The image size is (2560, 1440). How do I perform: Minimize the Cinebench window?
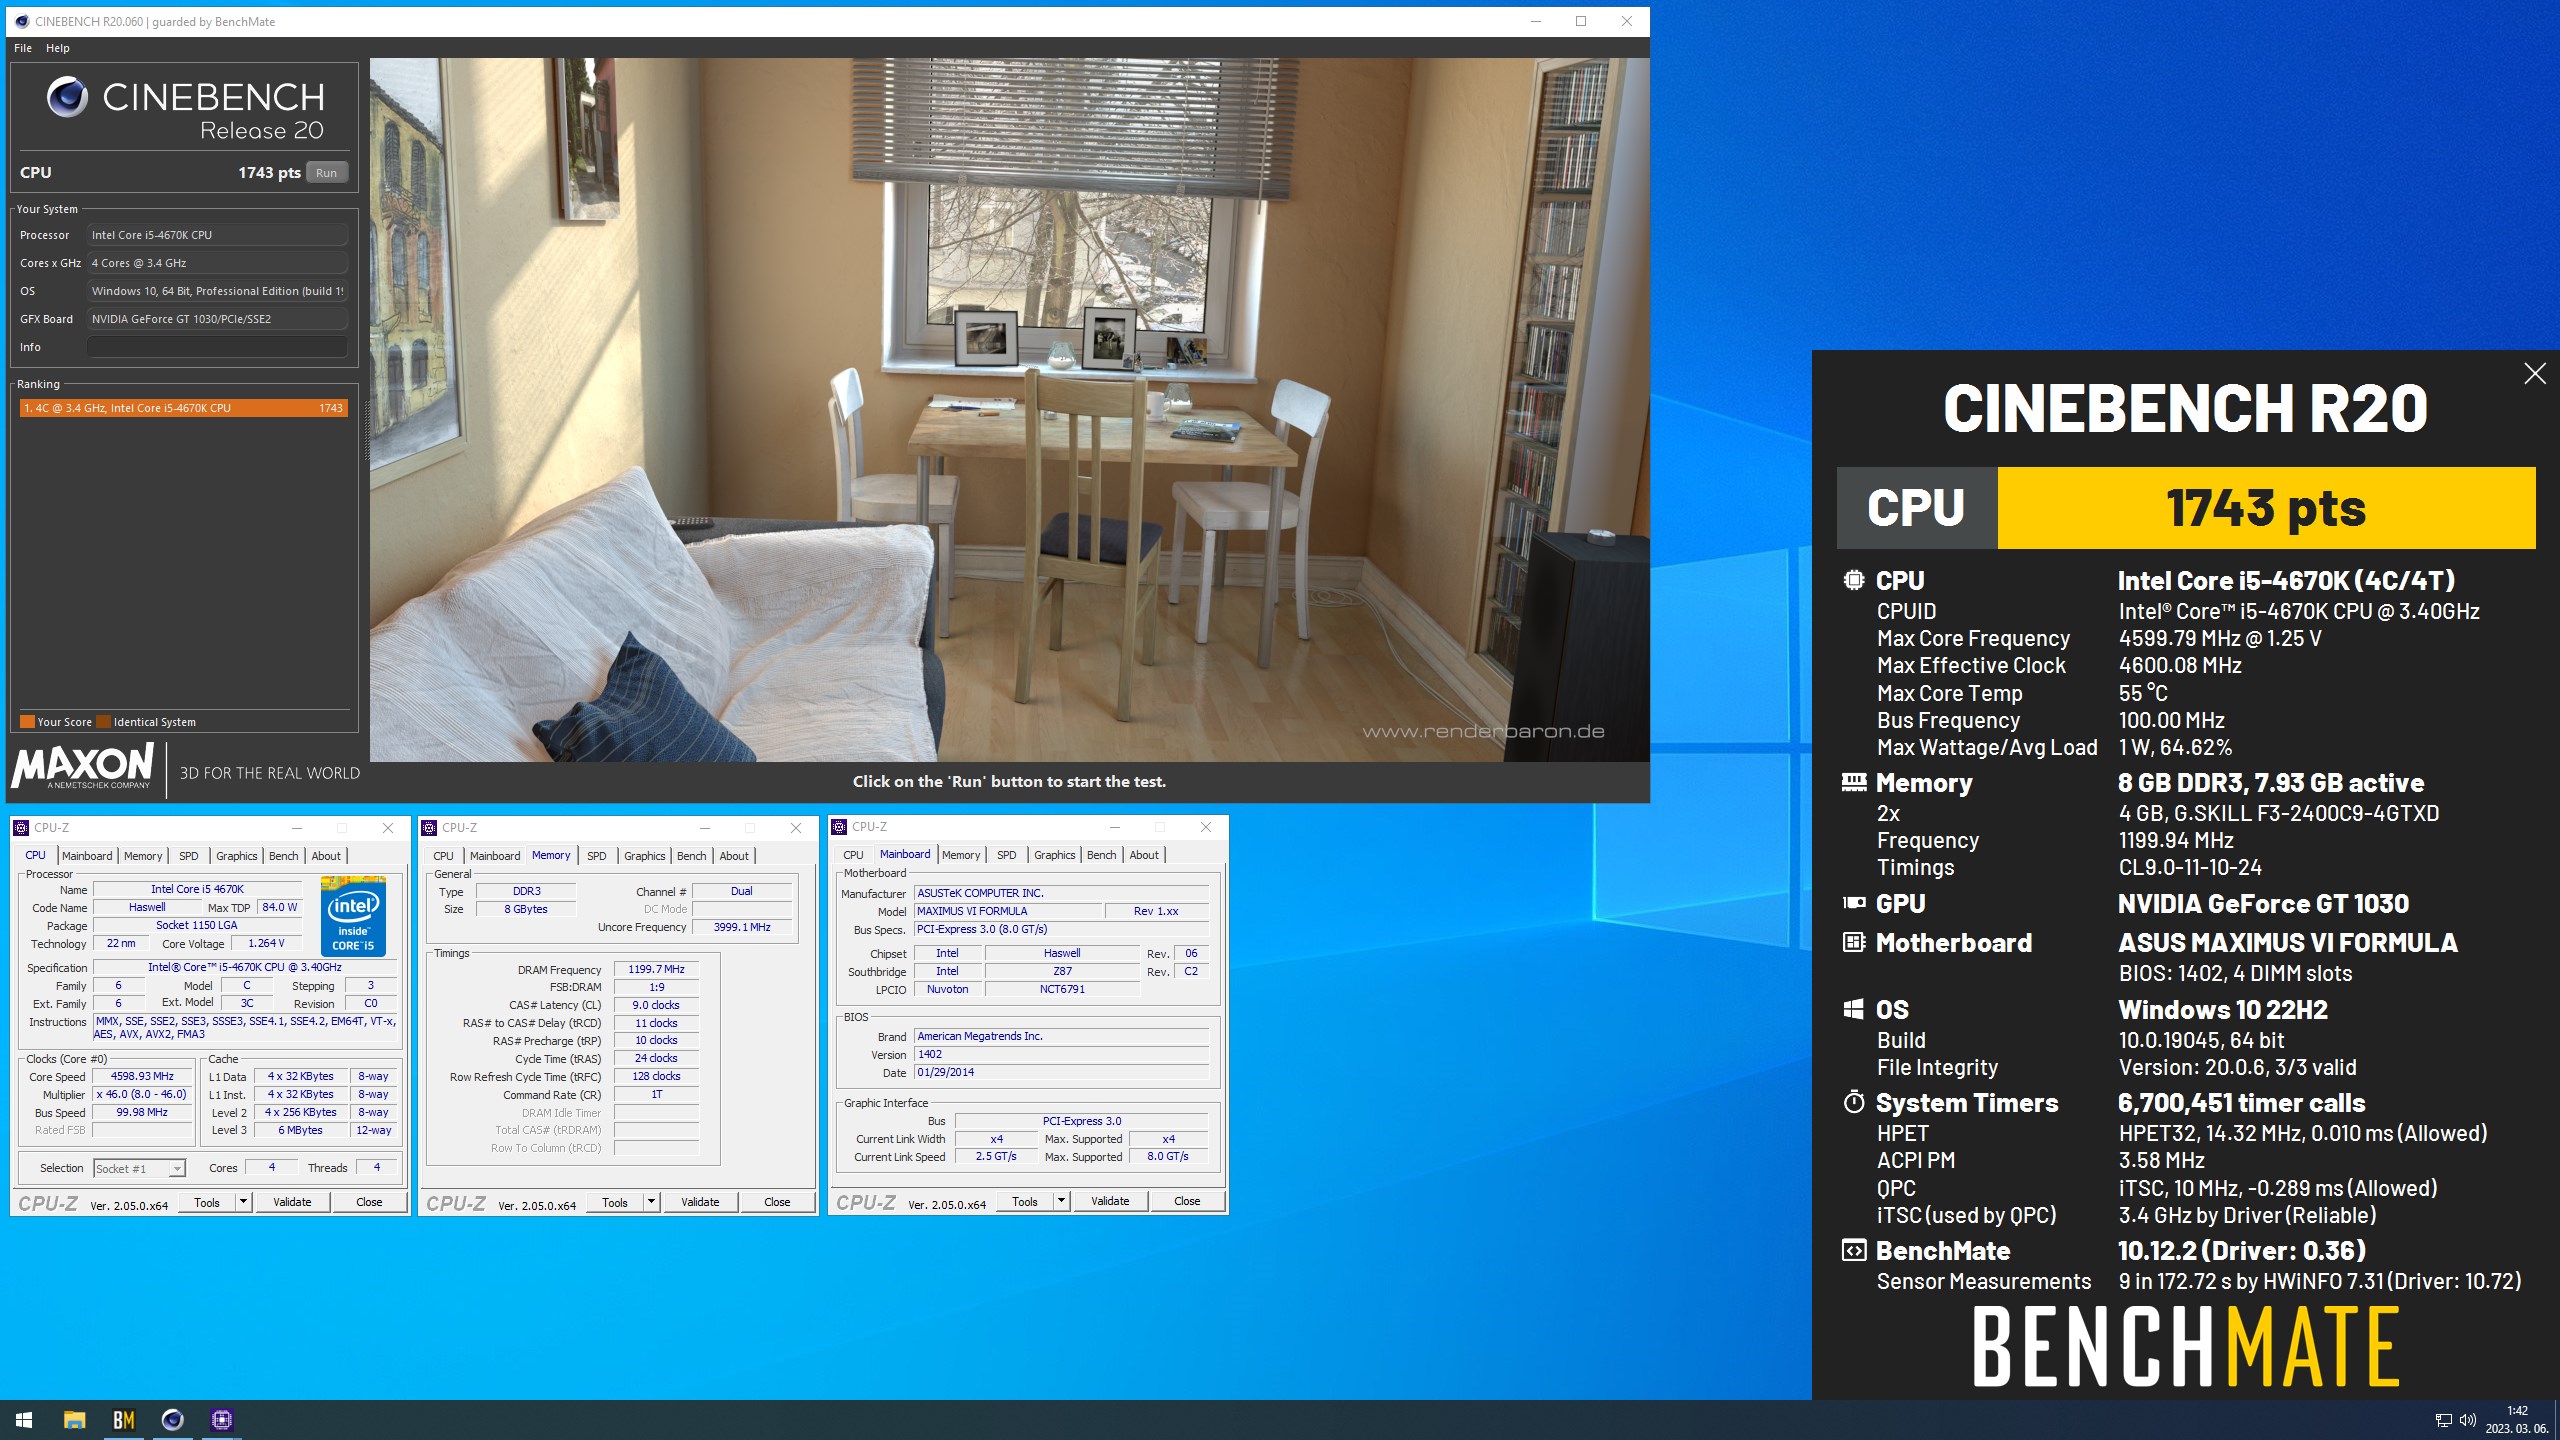(1536, 21)
